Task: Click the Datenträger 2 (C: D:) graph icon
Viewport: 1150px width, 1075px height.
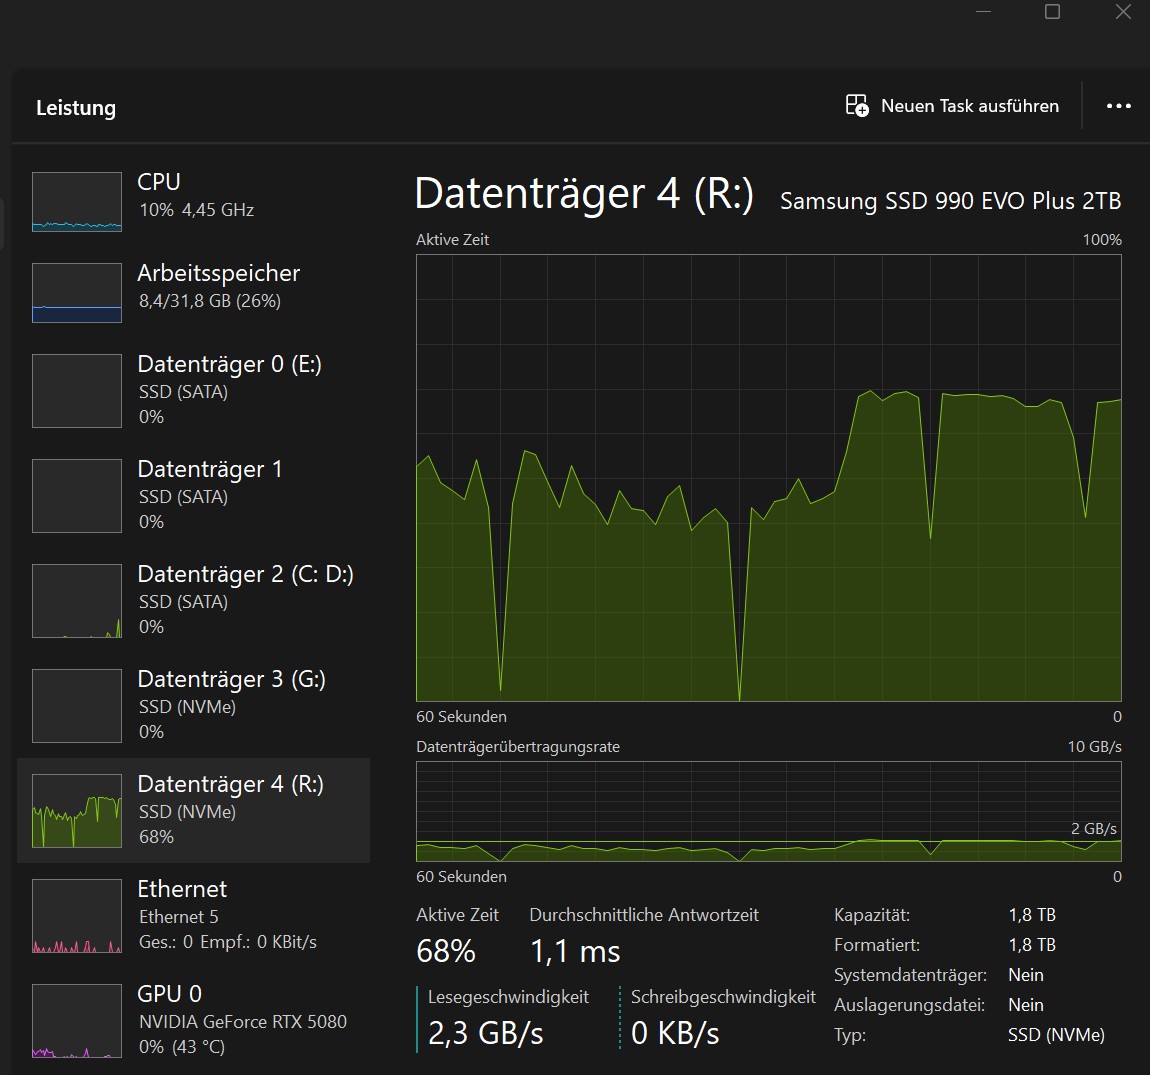Action: tap(77, 601)
